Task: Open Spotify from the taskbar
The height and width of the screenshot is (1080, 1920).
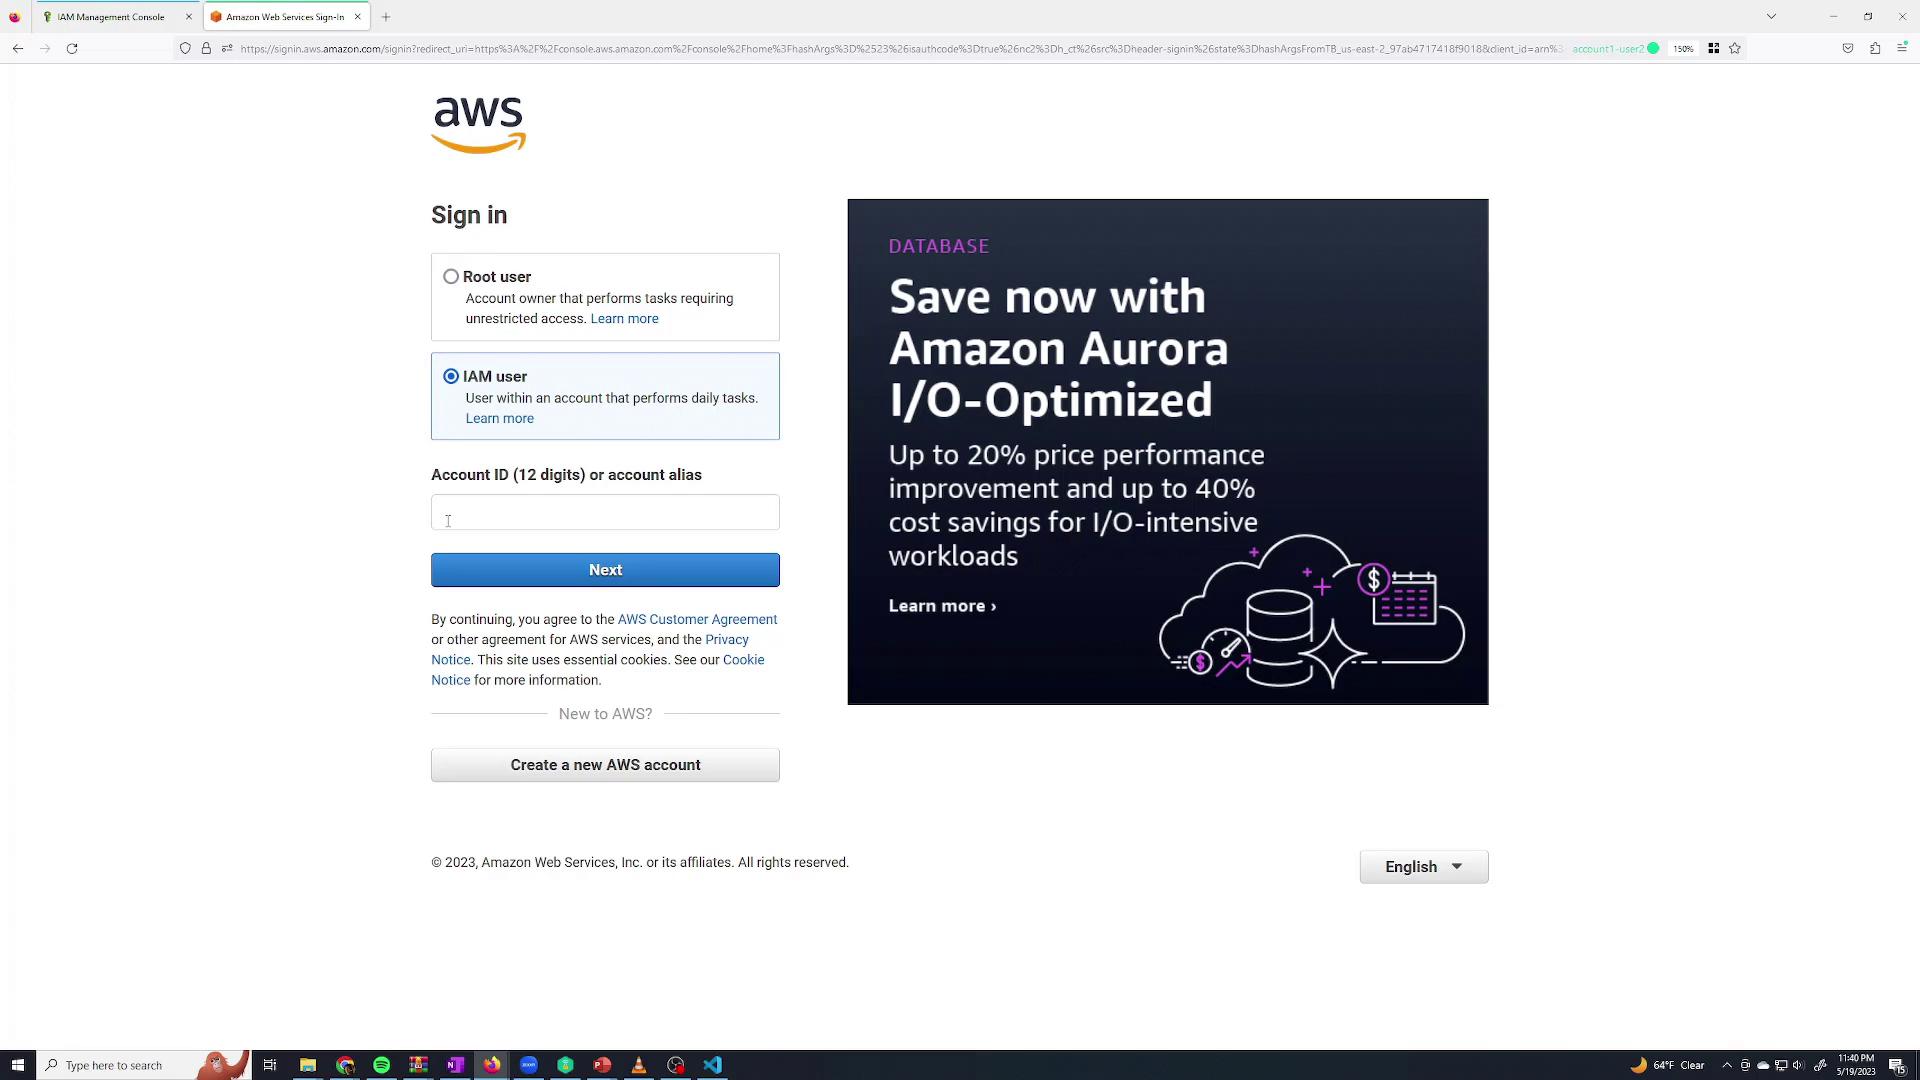Action: pos(382,1065)
